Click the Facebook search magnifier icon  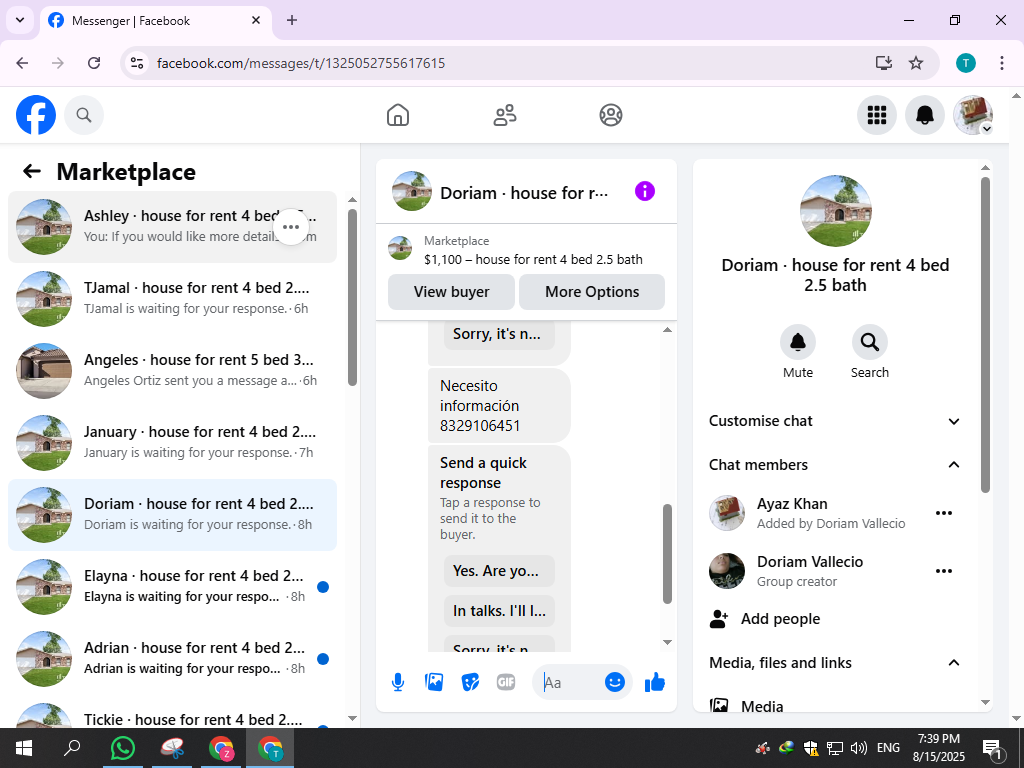[84, 115]
